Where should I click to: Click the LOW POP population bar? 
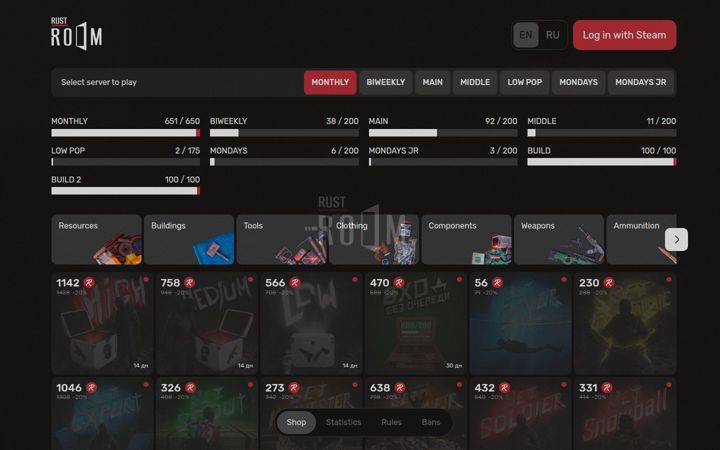[x=125, y=162]
